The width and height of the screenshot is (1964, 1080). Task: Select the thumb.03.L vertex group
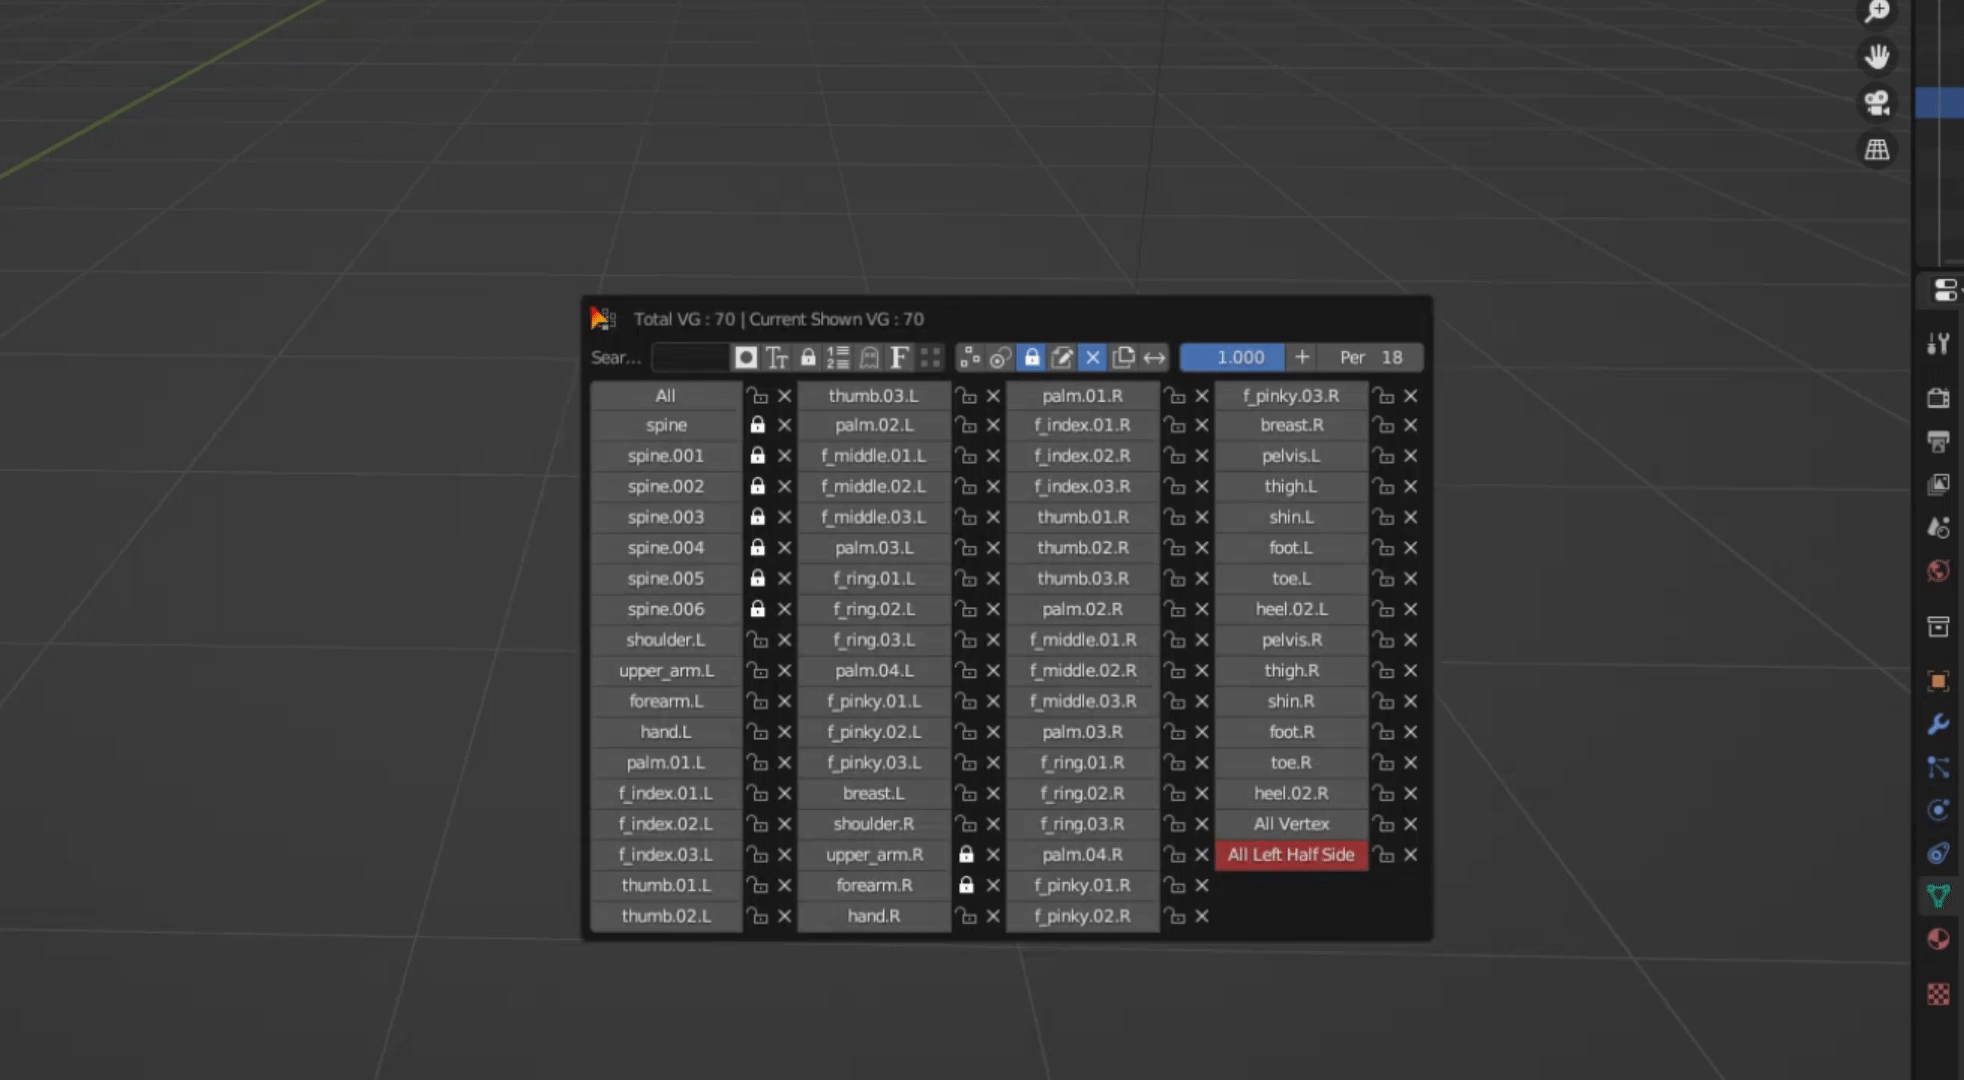coord(874,396)
